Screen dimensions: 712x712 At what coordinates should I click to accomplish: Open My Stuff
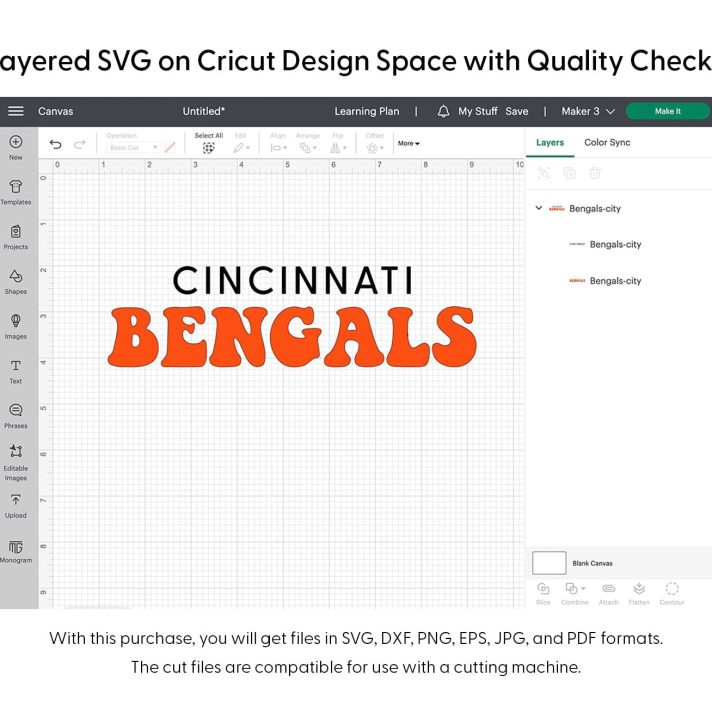click(478, 111)
